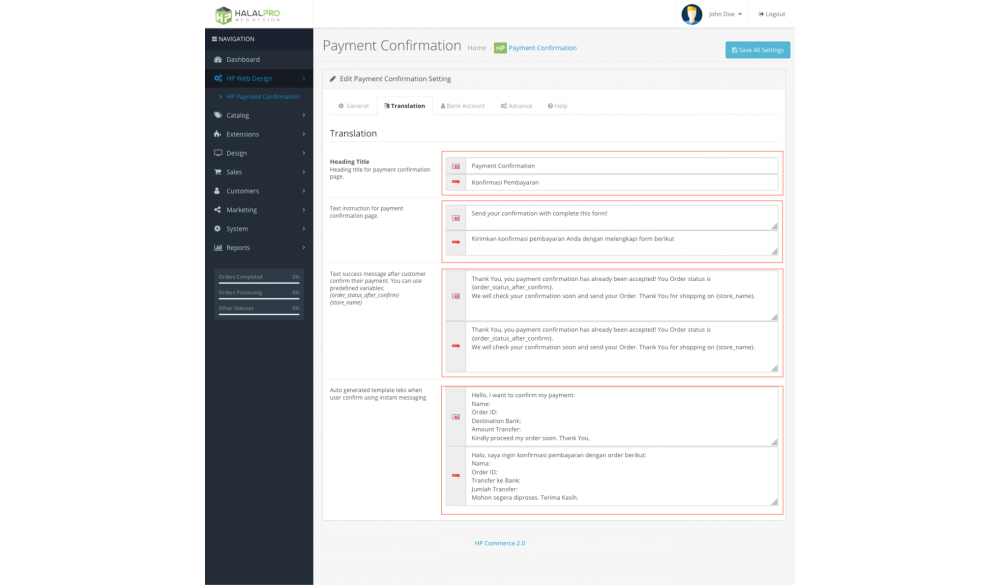Screen dimensions: 1000x585
Task: Click the Extensions puzzle icon
Action: (x=217, y=134)
